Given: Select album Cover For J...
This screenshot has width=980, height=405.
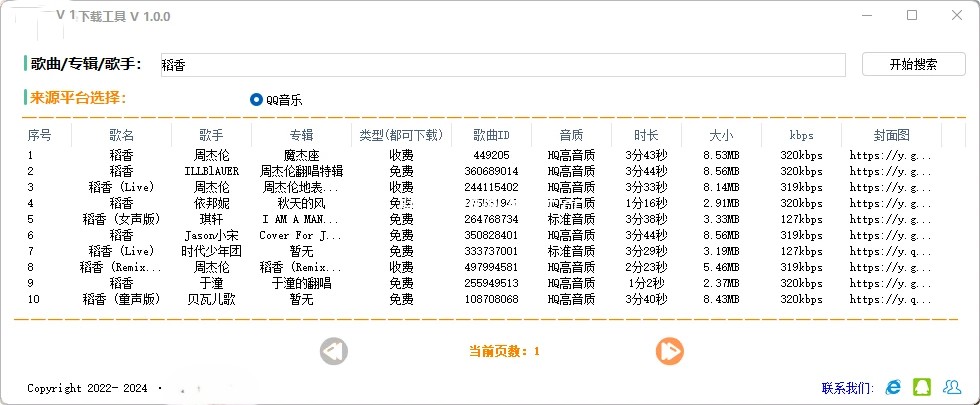Looking at the screenshot, I should click(x=301, y=236).
